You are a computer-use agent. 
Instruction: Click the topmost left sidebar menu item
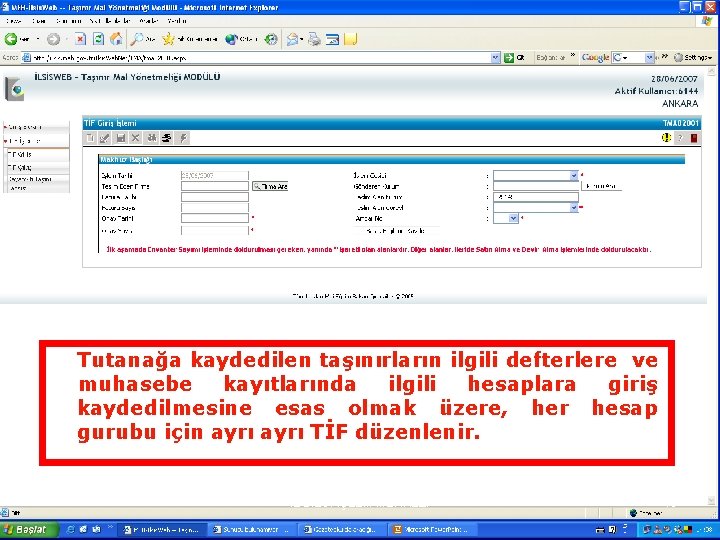pos(37,127)
